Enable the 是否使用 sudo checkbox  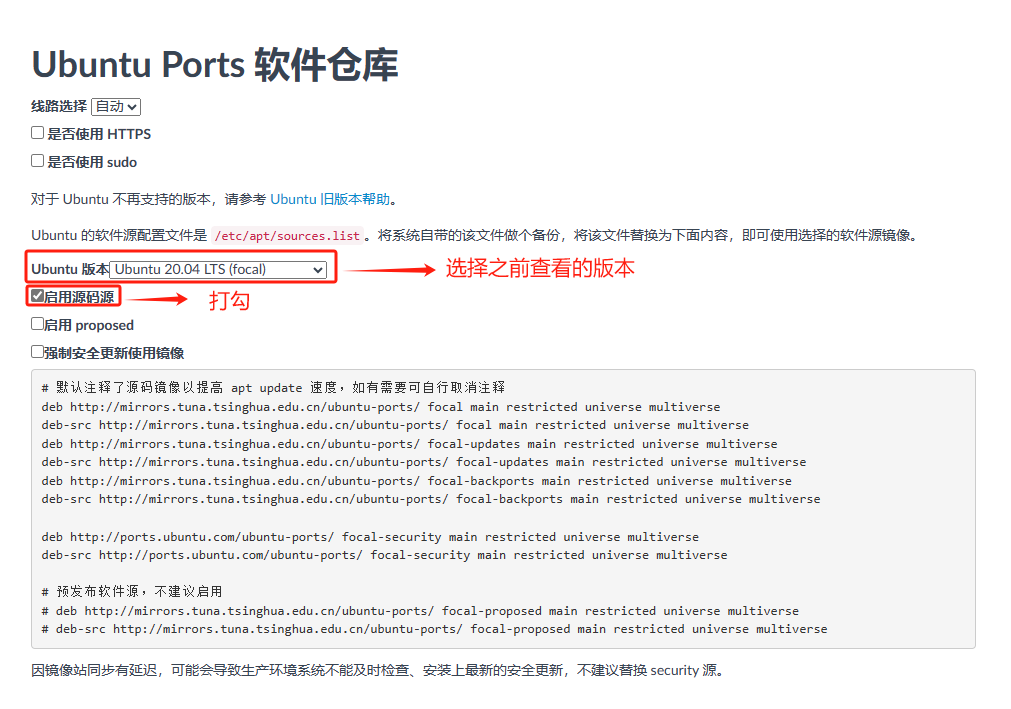pos(37,161)
